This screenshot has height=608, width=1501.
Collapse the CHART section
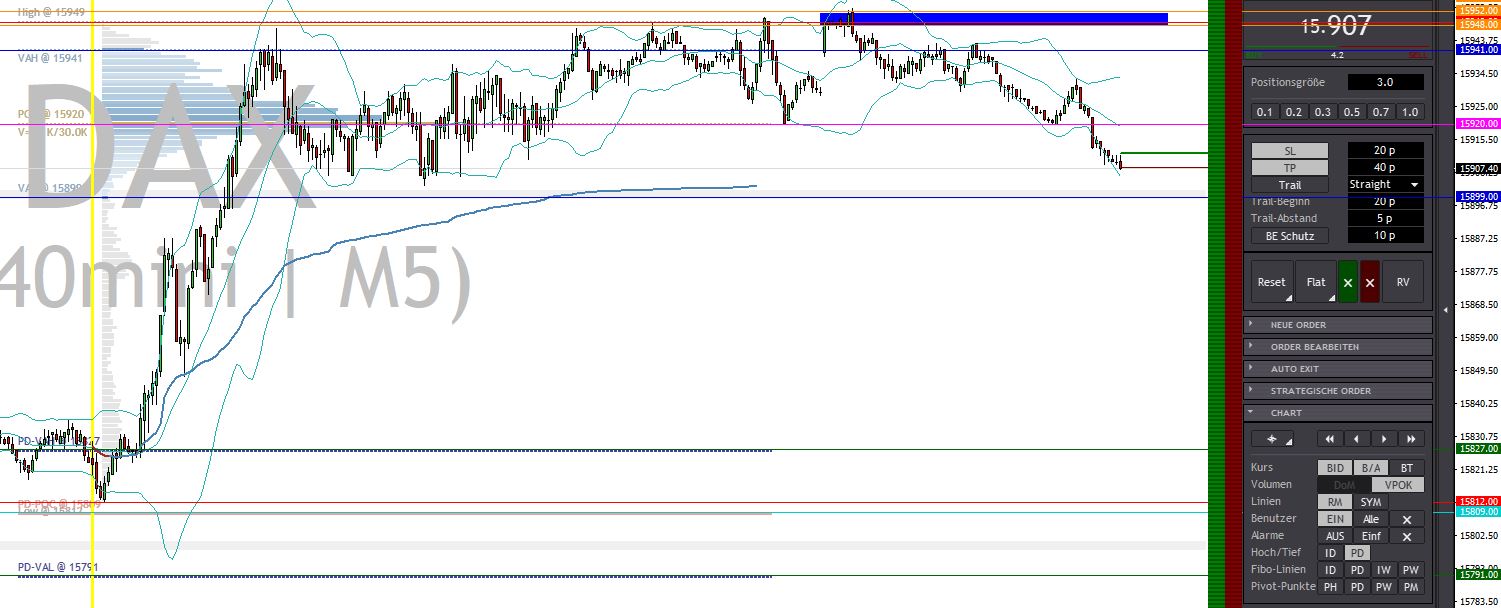click(1338, 412)
